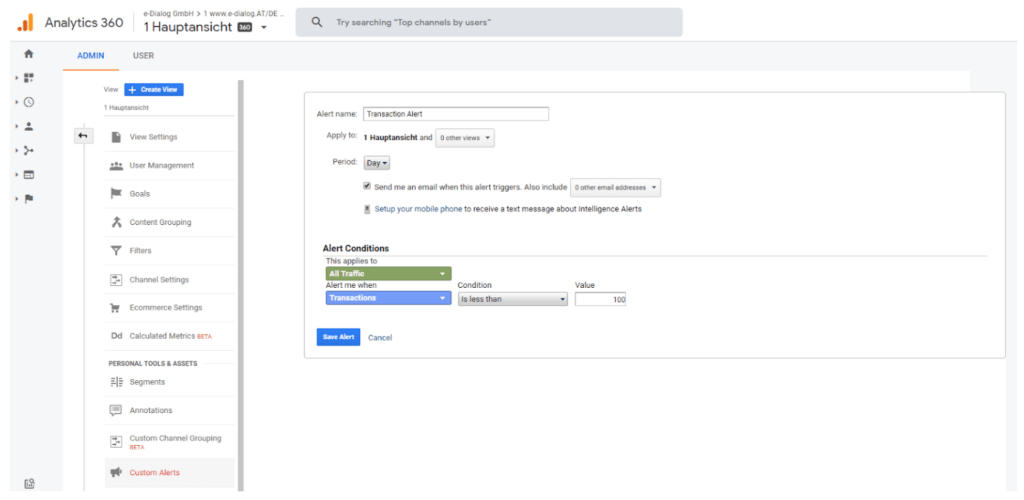Screen dimensions: 1024x500
Task: Toggle the send me an email checkbox
Action: 367,186
